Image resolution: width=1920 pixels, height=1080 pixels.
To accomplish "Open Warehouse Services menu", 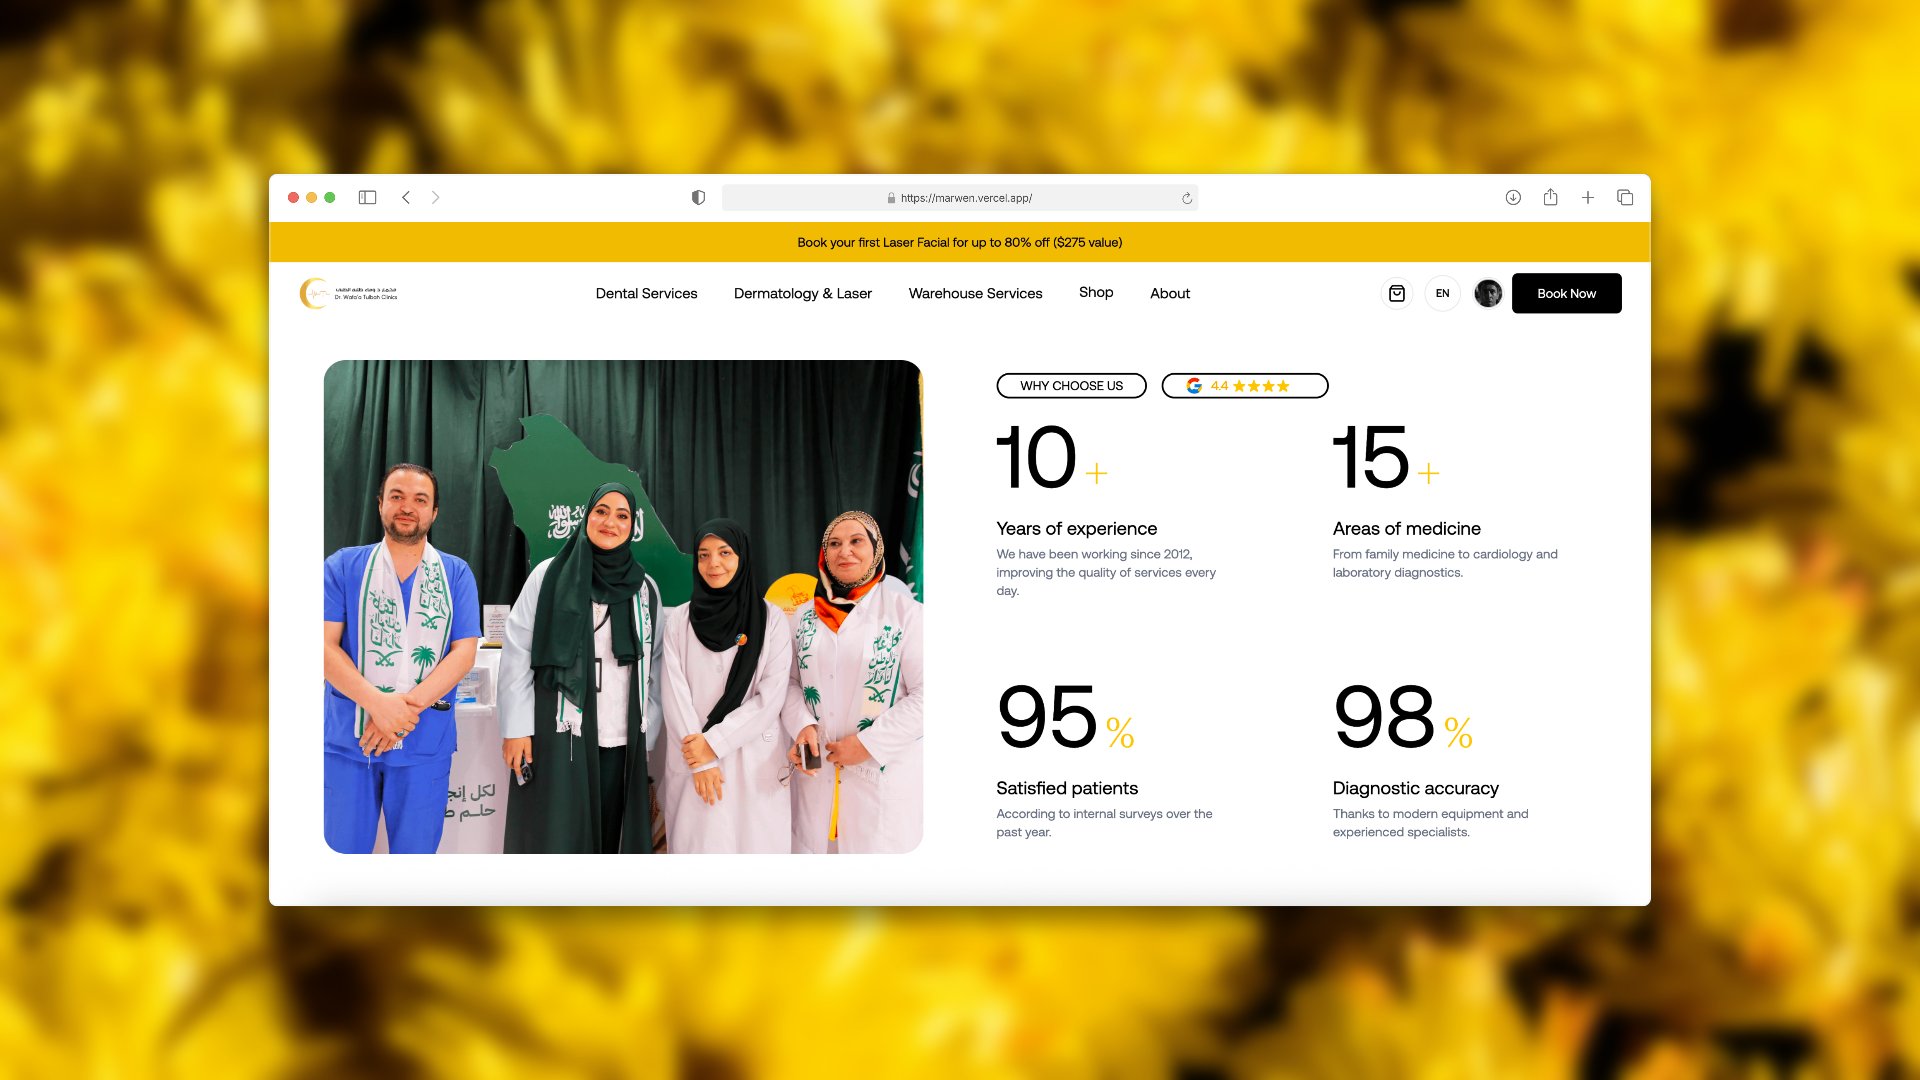I will coord(975,293).
